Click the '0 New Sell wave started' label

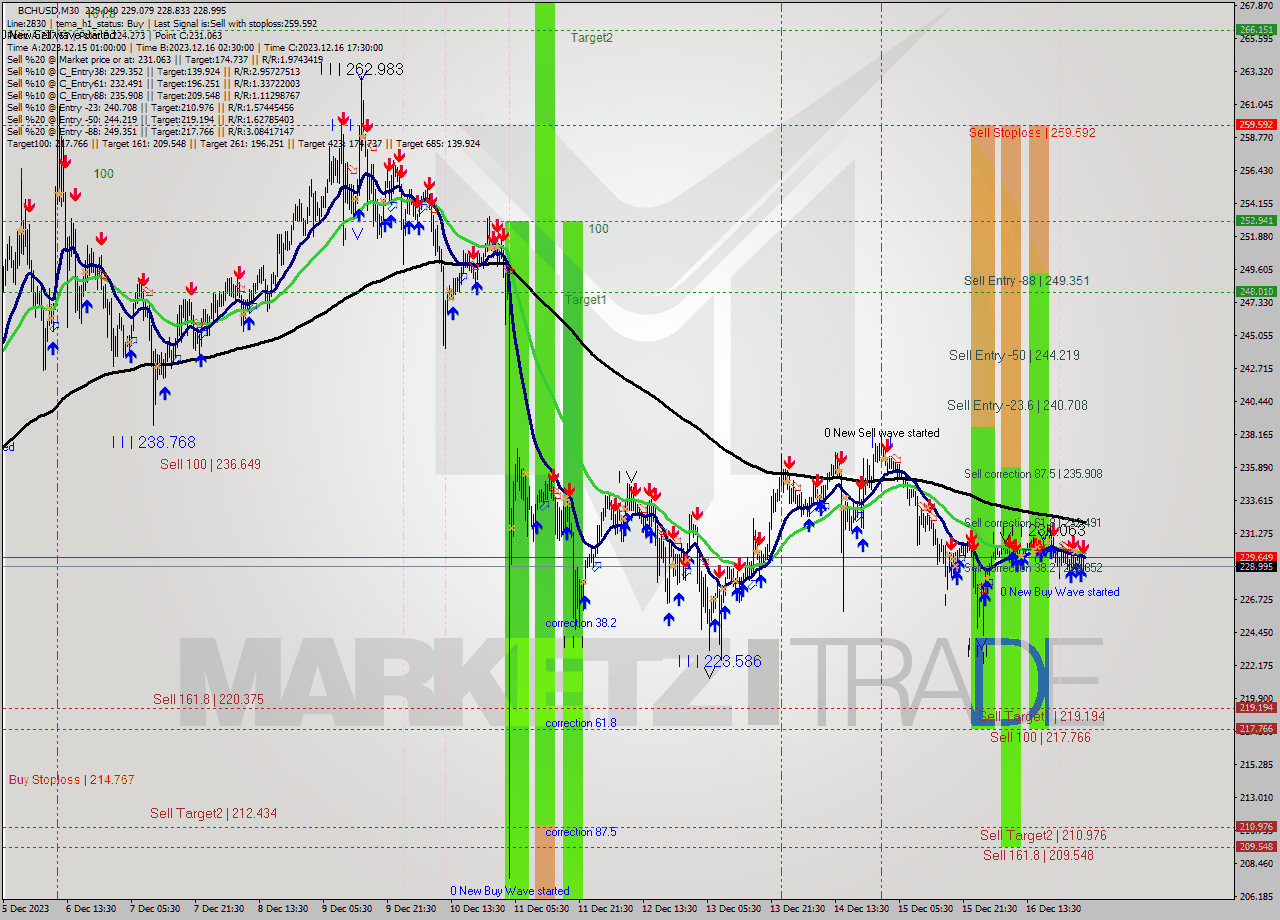coord(882,433)
